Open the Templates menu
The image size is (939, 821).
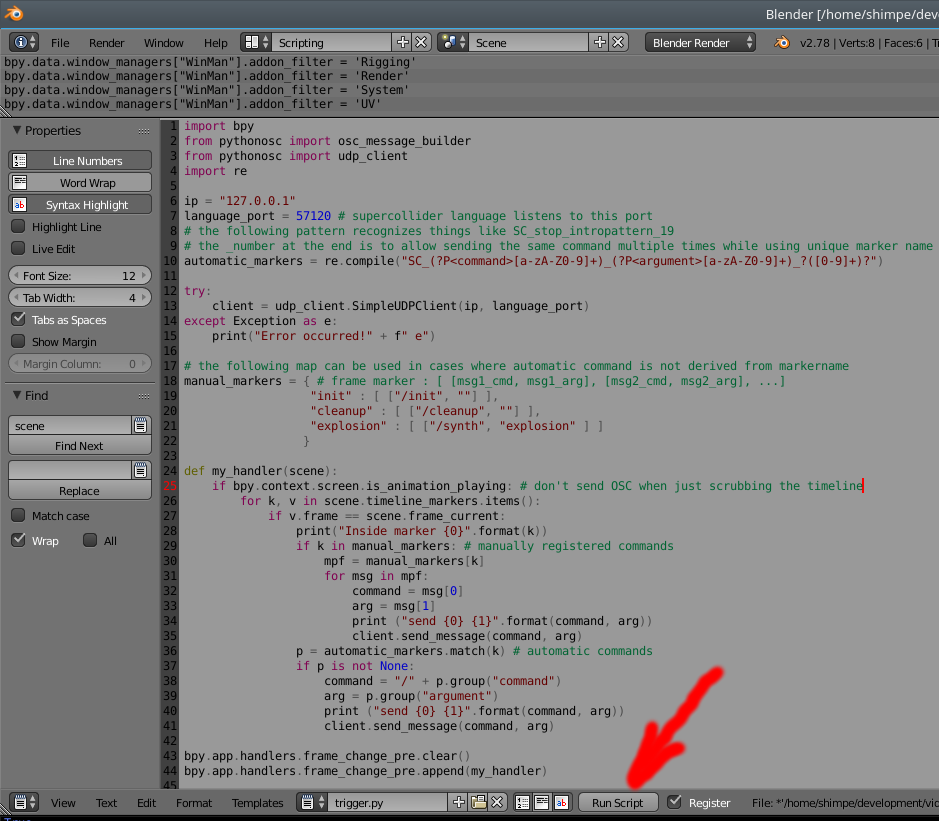click(x=257, y=802)
